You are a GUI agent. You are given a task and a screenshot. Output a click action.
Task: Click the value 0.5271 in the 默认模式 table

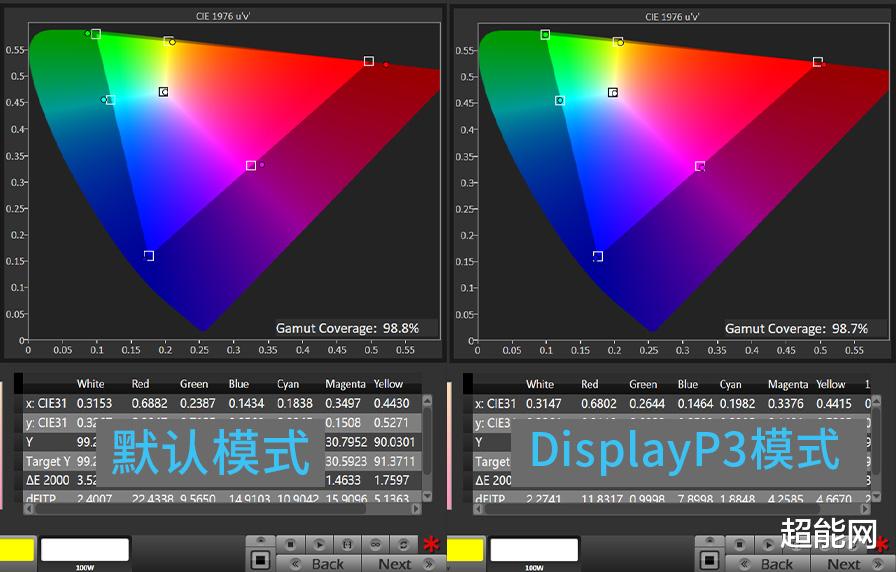391,423
